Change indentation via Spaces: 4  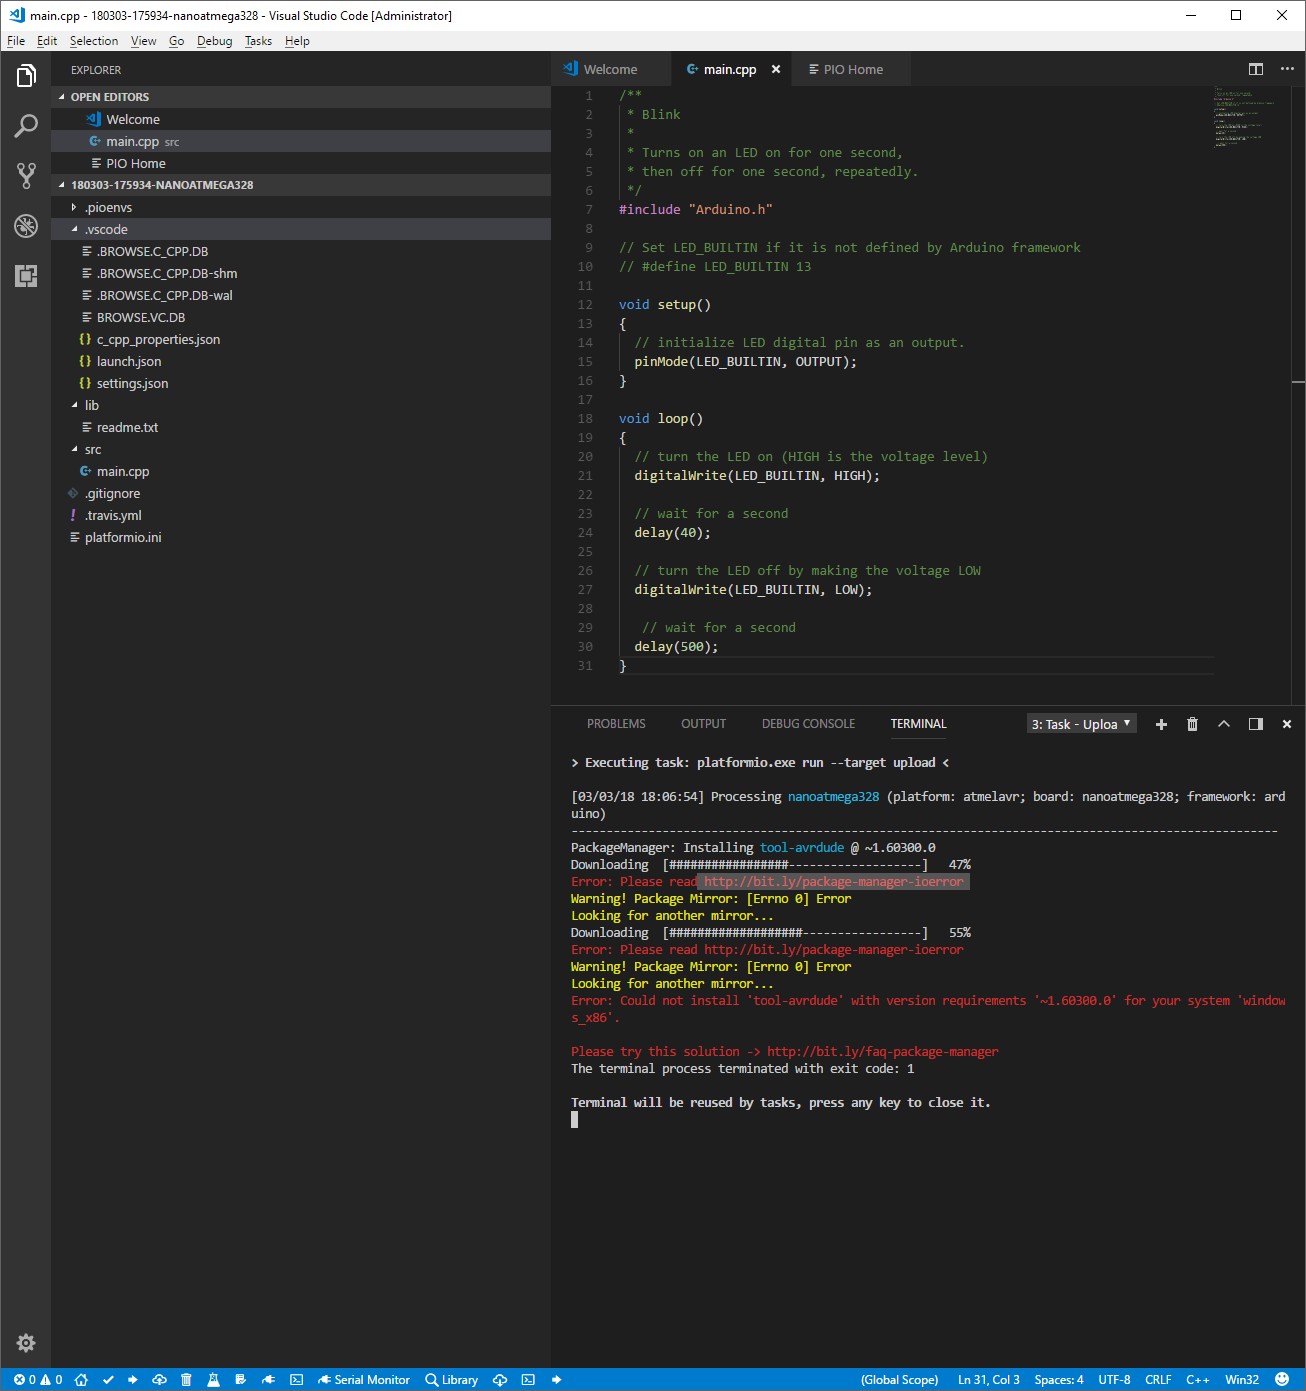pos(1059,1380)
